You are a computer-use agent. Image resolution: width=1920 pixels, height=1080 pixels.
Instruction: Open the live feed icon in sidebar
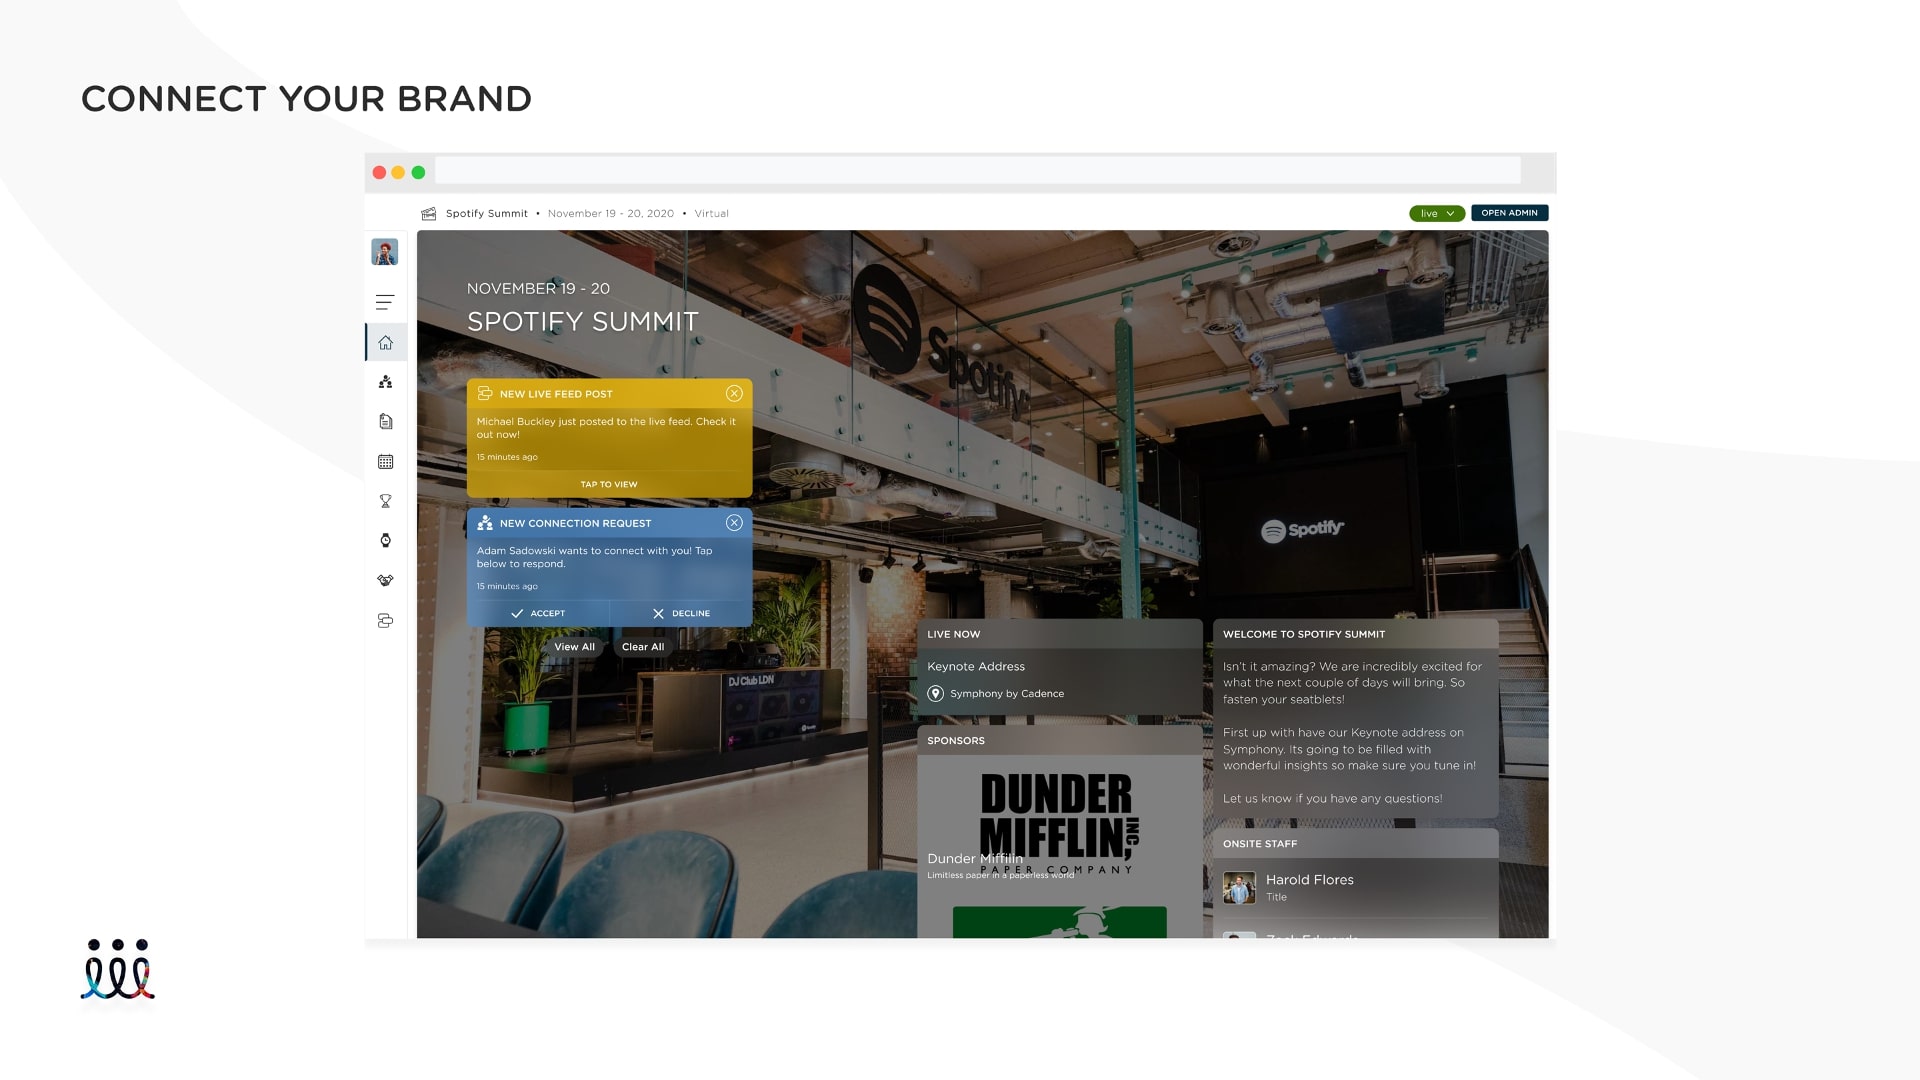click(386, 621)
